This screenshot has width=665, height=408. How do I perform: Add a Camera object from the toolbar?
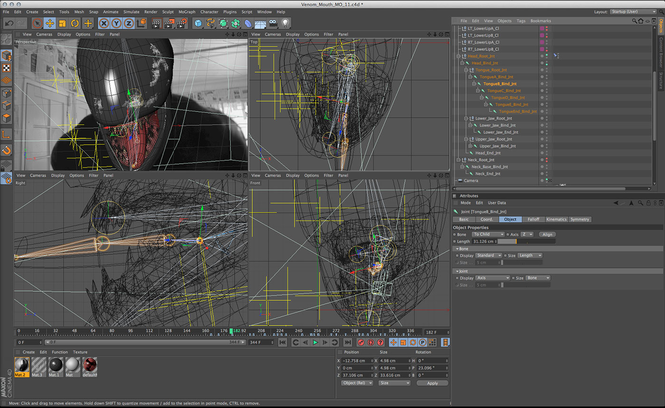click(x=273, y=23)
